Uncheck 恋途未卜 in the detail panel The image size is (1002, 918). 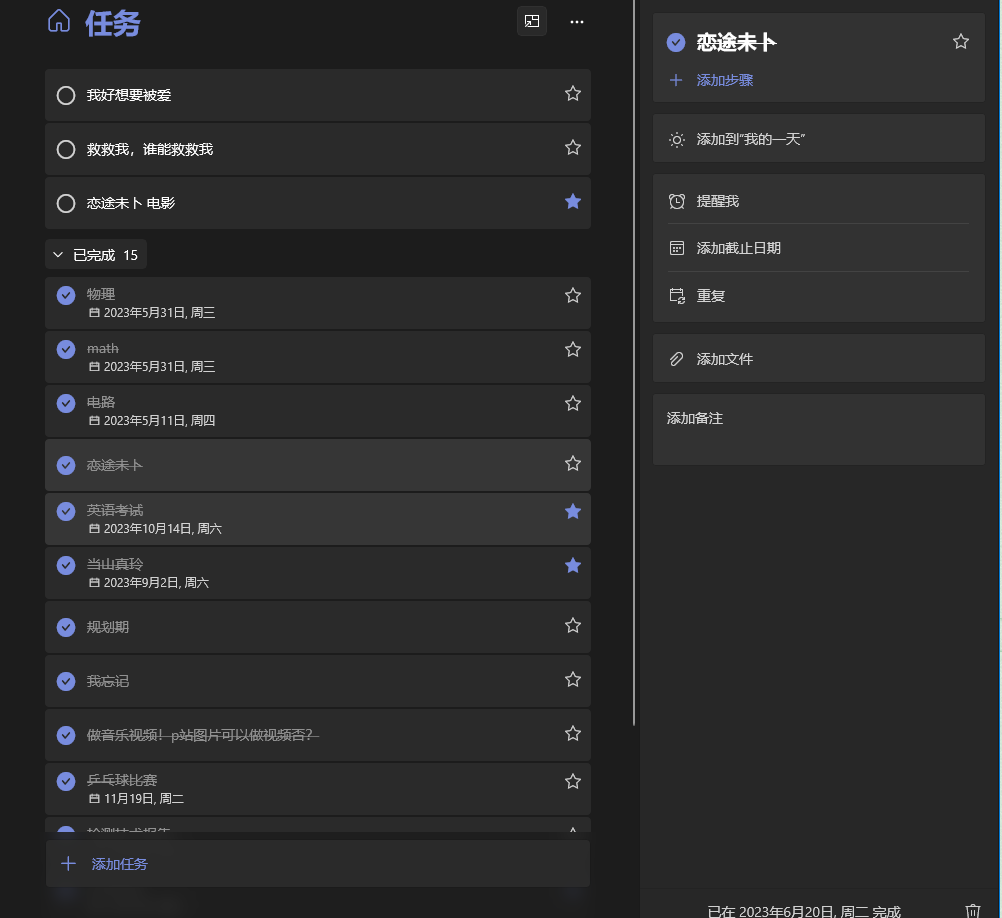pyautogui.click(x=676, y=42)
